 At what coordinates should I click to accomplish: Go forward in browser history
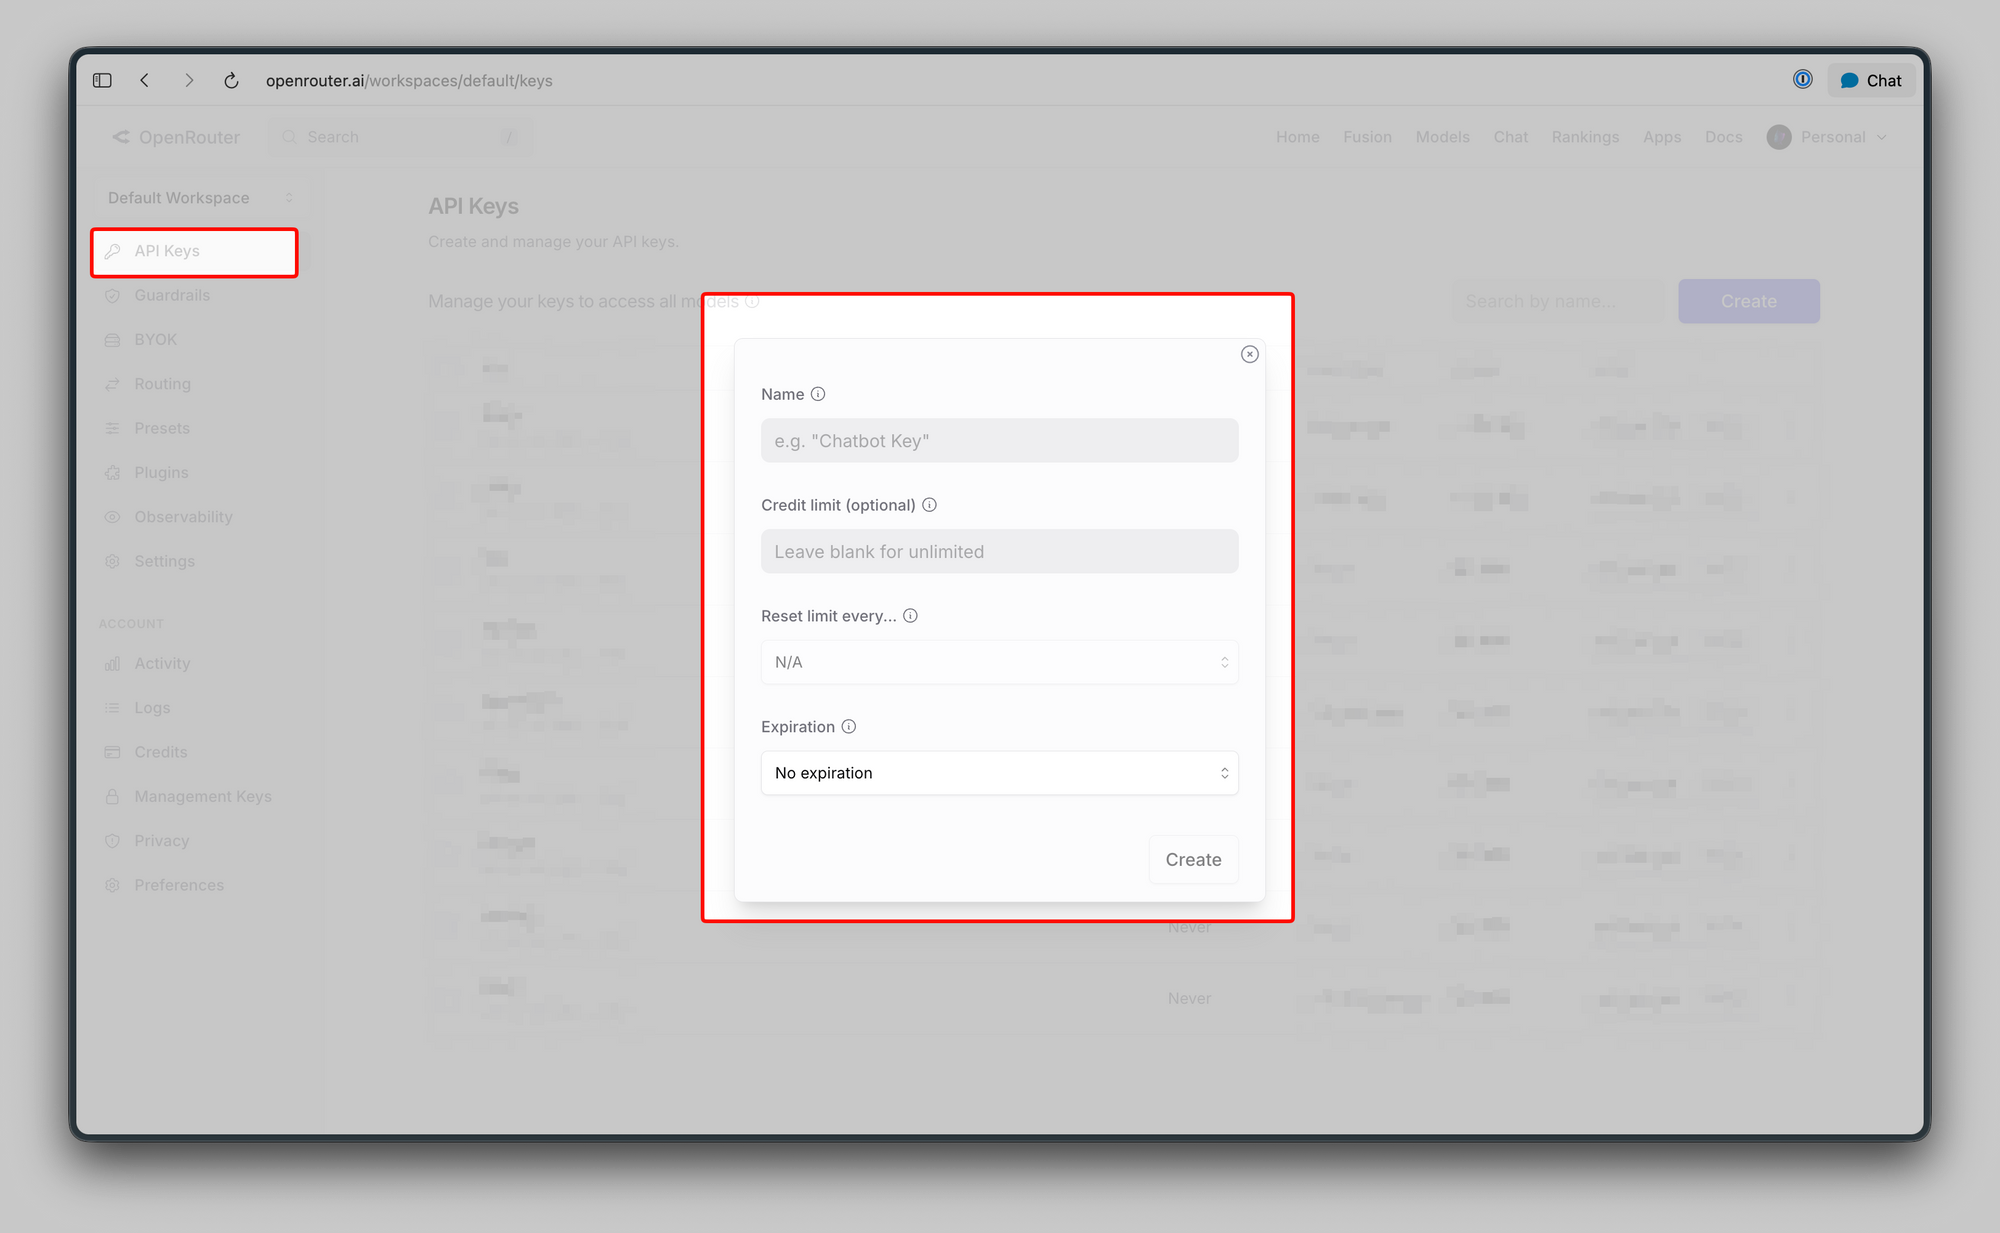[188, 81]
